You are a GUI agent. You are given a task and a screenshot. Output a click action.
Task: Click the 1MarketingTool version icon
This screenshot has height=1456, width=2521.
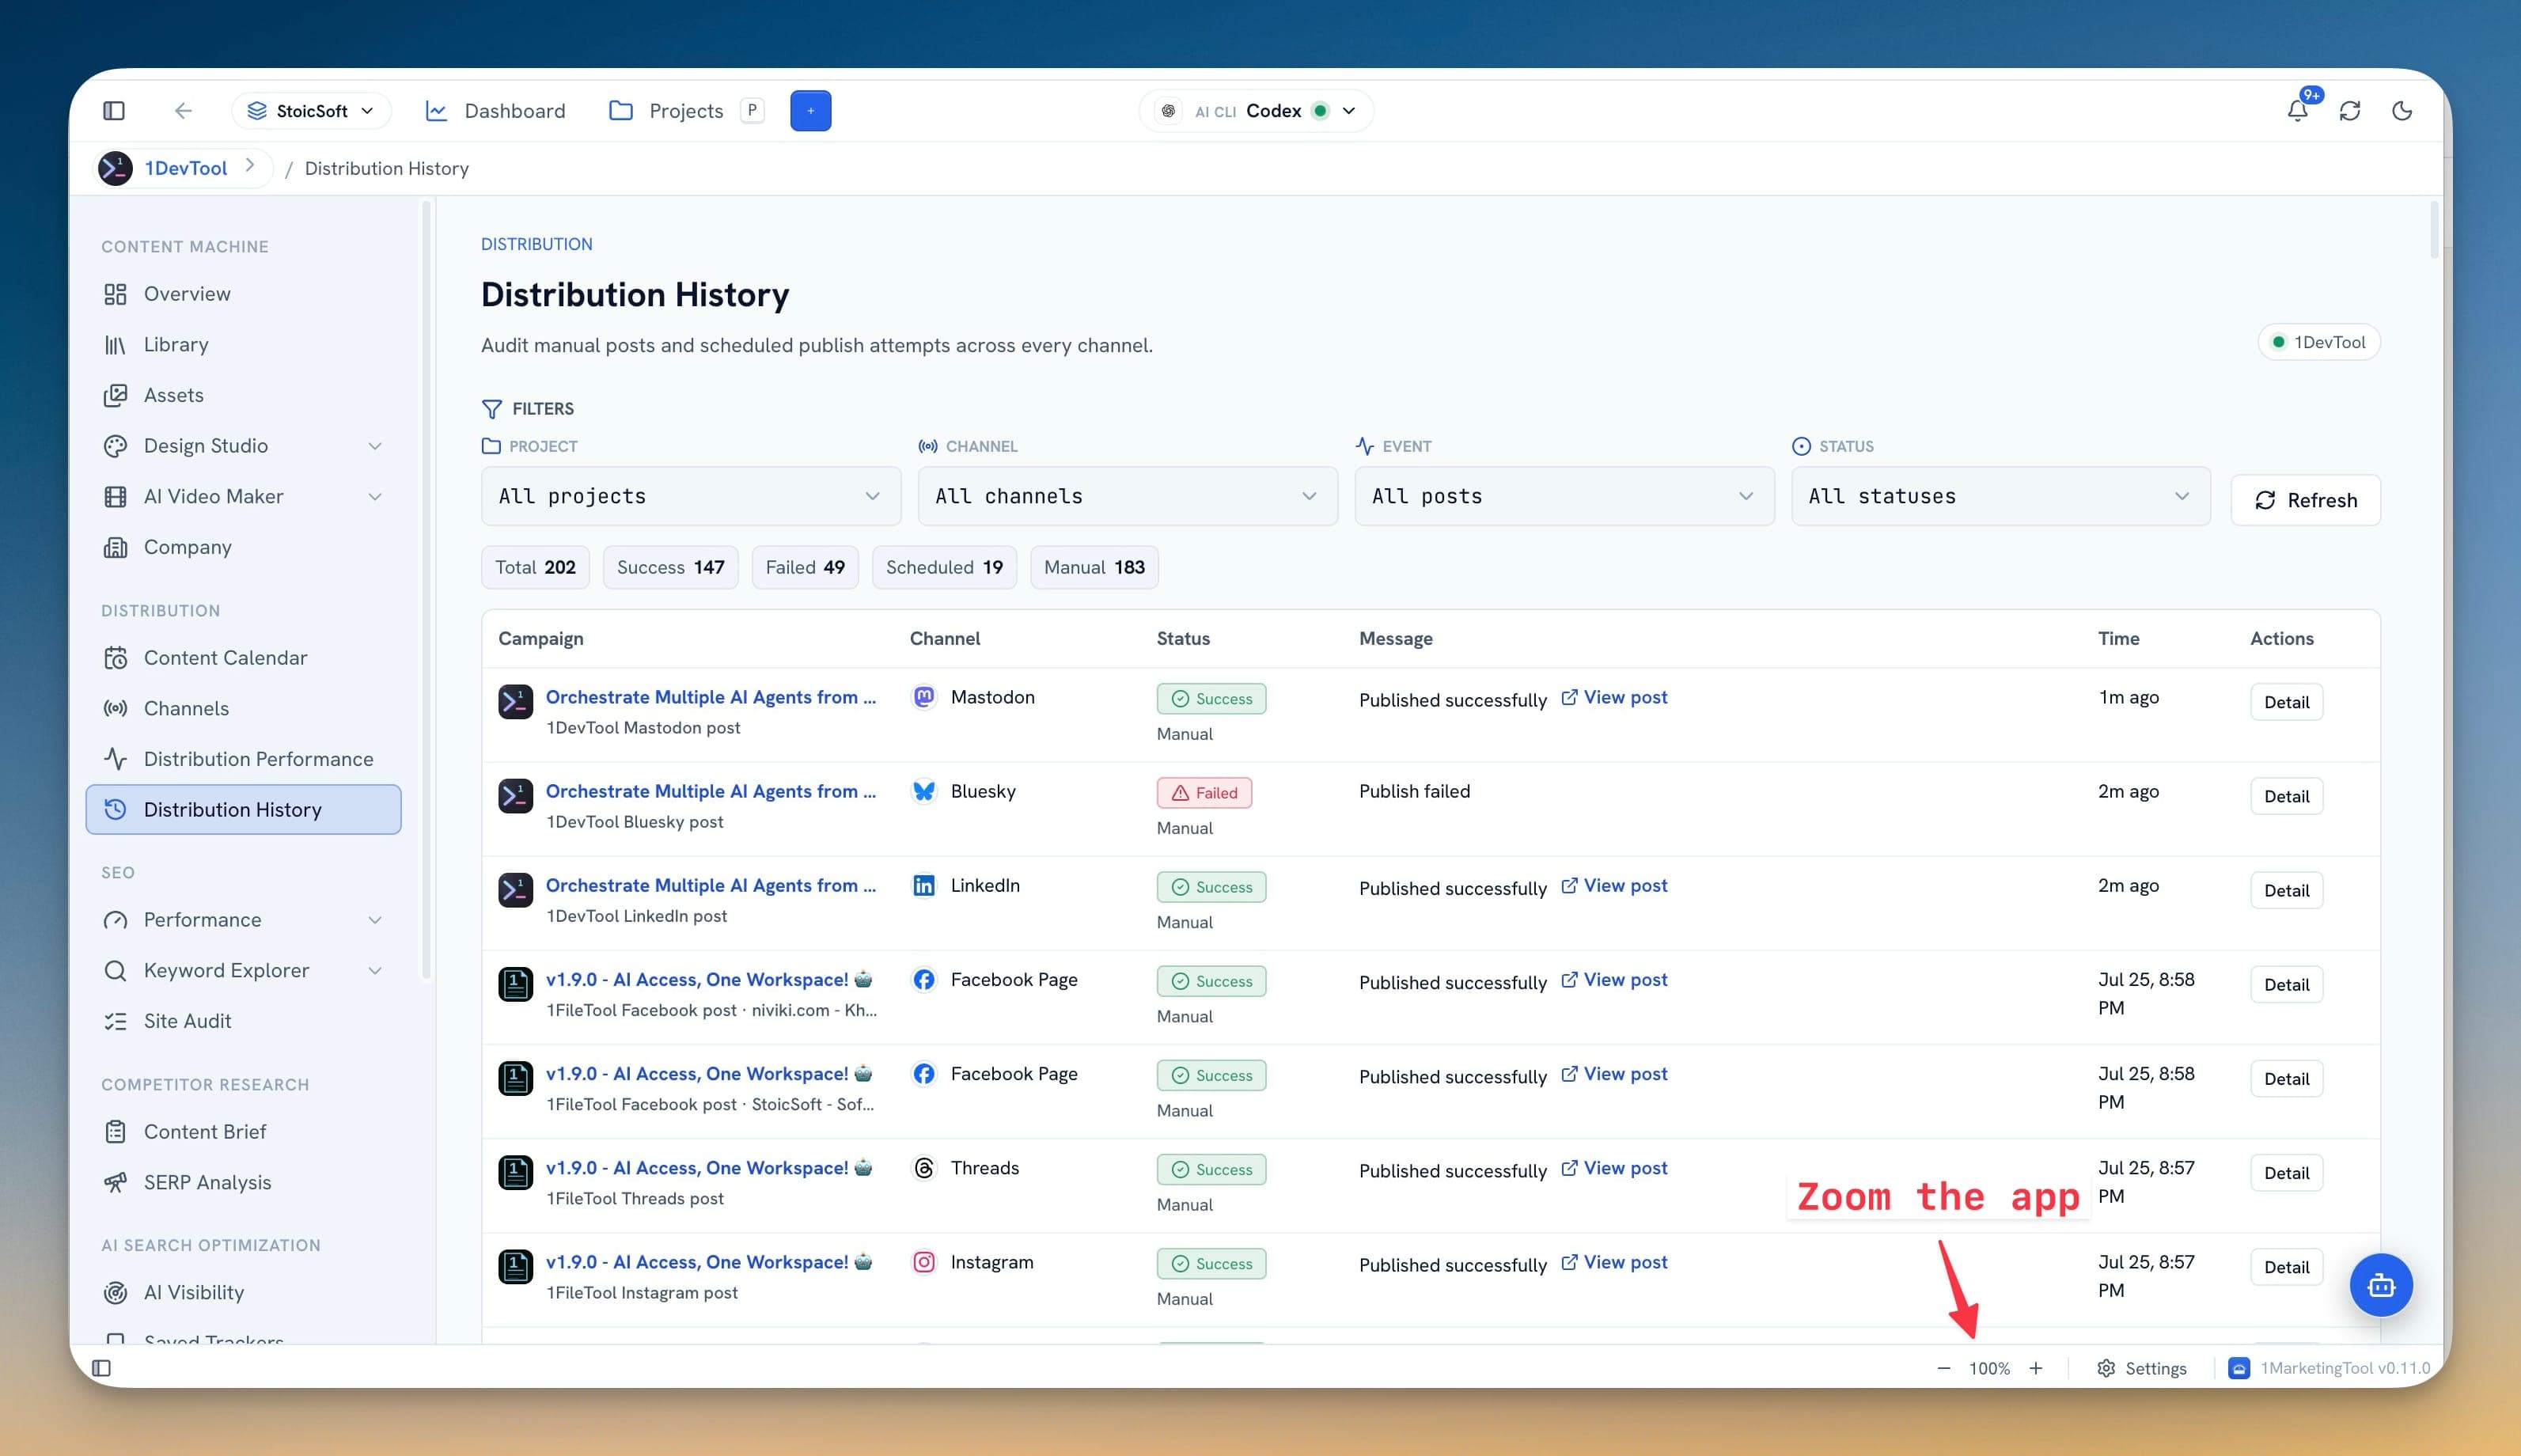[x=2239, y=1368]
